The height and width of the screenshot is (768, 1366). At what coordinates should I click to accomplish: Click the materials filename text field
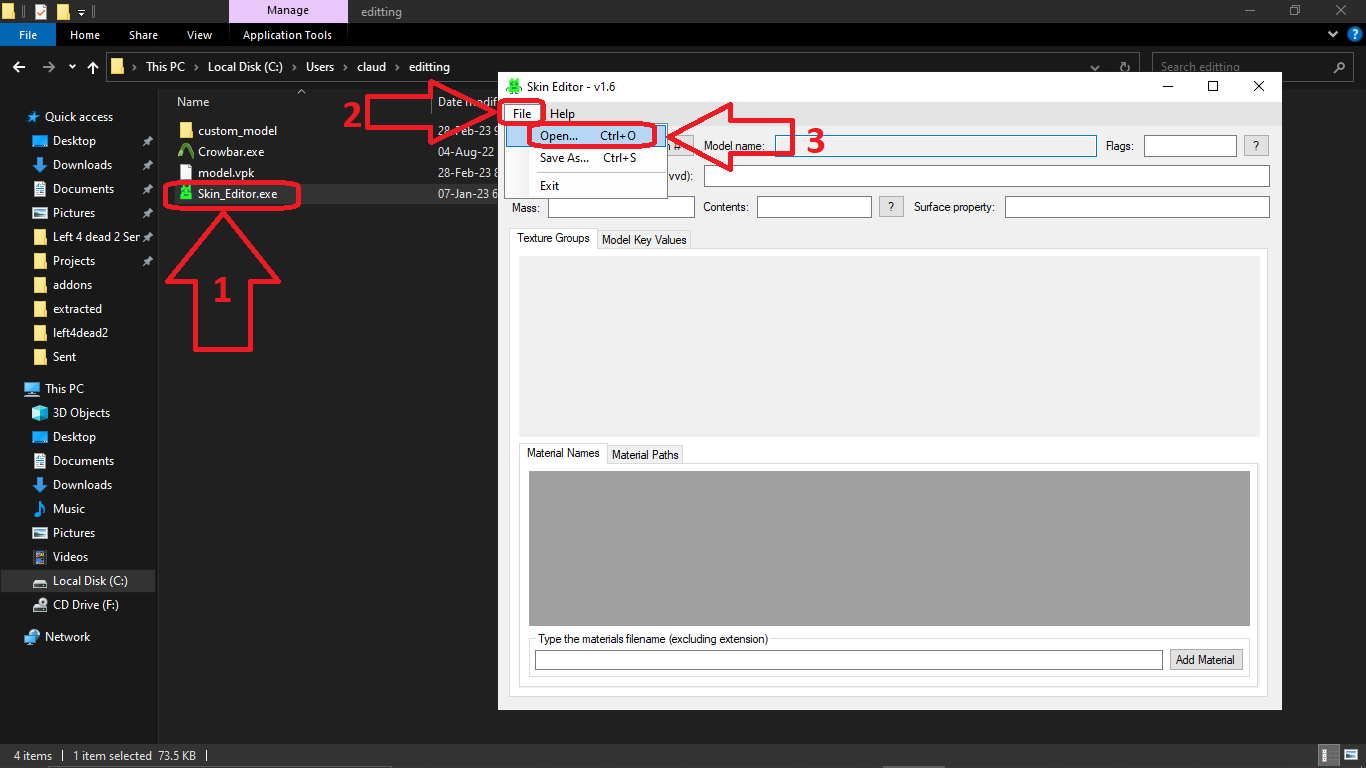[x=849, y=660]
